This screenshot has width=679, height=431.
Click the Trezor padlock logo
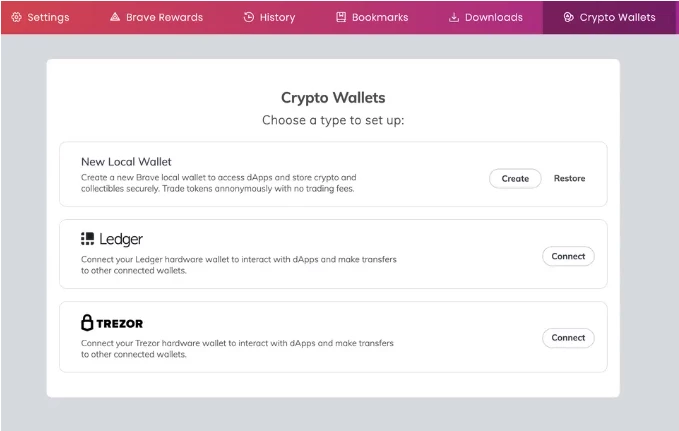[87, 323]
